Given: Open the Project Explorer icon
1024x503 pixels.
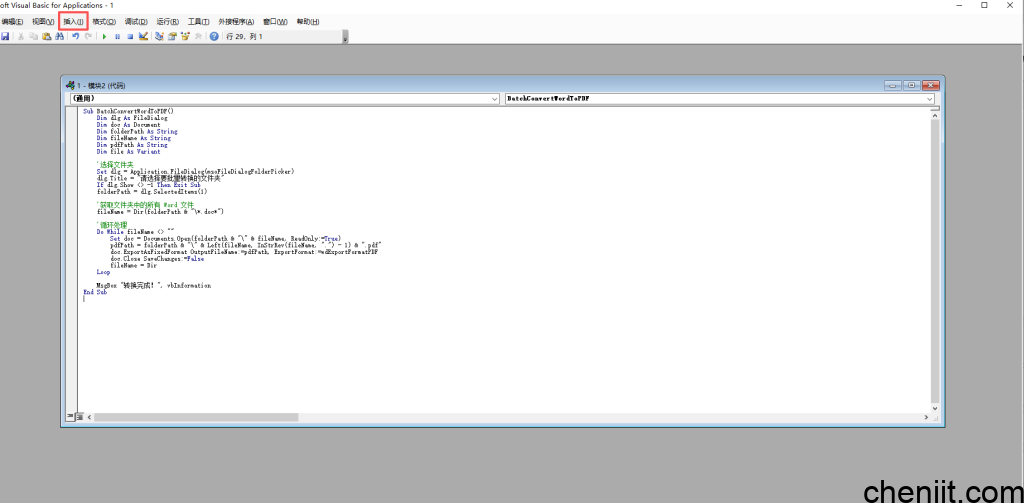Looking at the screenshot, I should pos(159,36).
